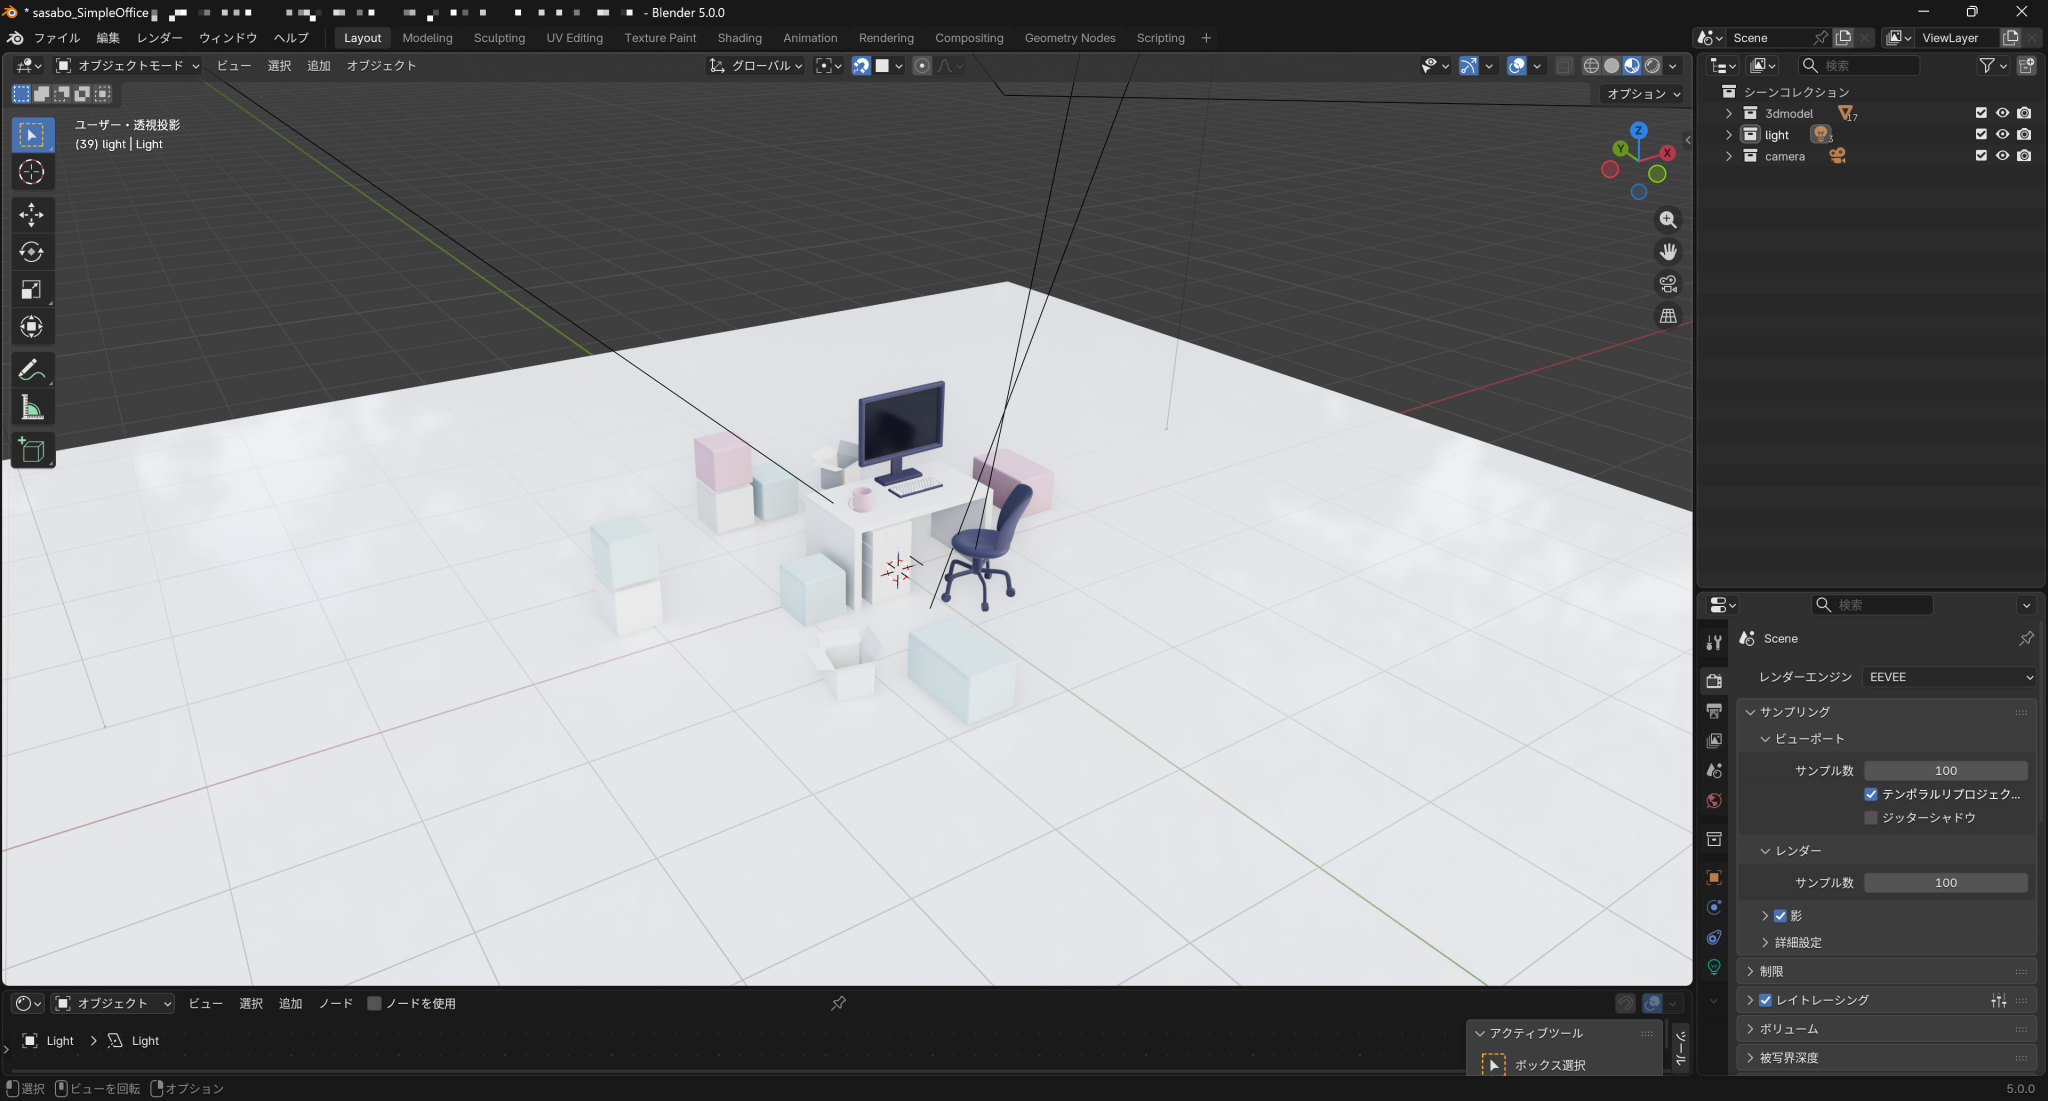Open the 編集 menu

pyautogui.click(x=107, y=38)
